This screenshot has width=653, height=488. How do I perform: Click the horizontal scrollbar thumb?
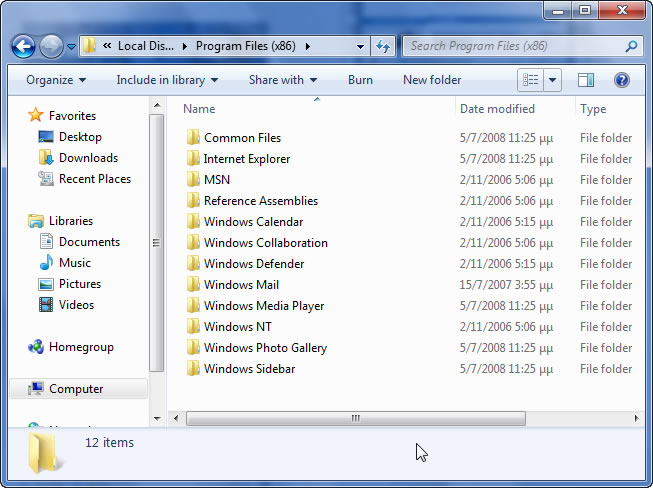[354, 419]
